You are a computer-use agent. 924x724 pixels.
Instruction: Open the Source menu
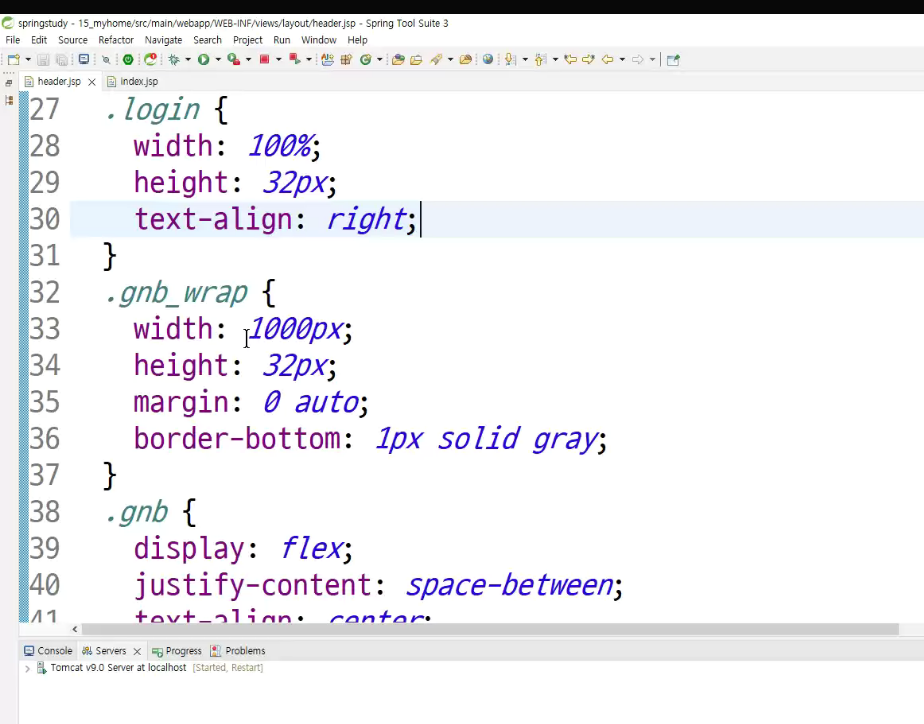[x=72, y=40]
